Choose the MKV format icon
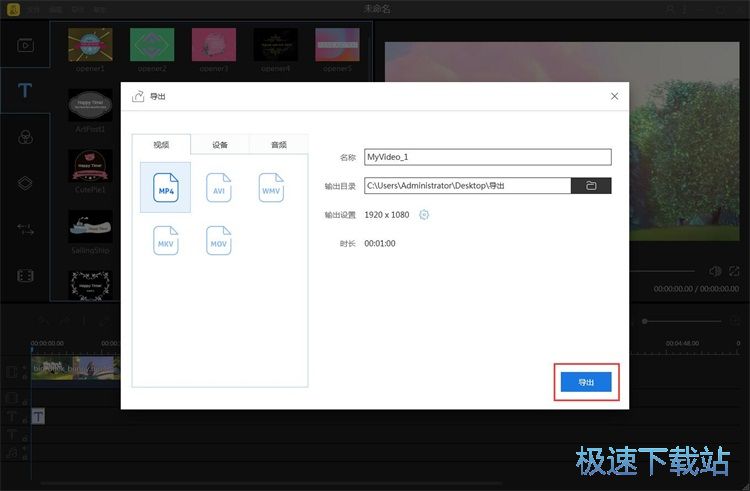 [x=165, y=240]
